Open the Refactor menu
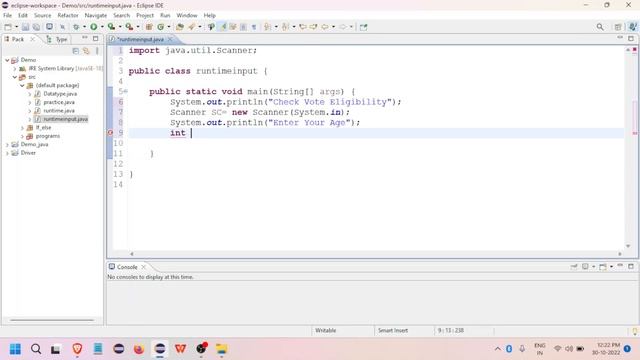Image resolution: width=640 pixels, height=360 pixels. (68, 15)
